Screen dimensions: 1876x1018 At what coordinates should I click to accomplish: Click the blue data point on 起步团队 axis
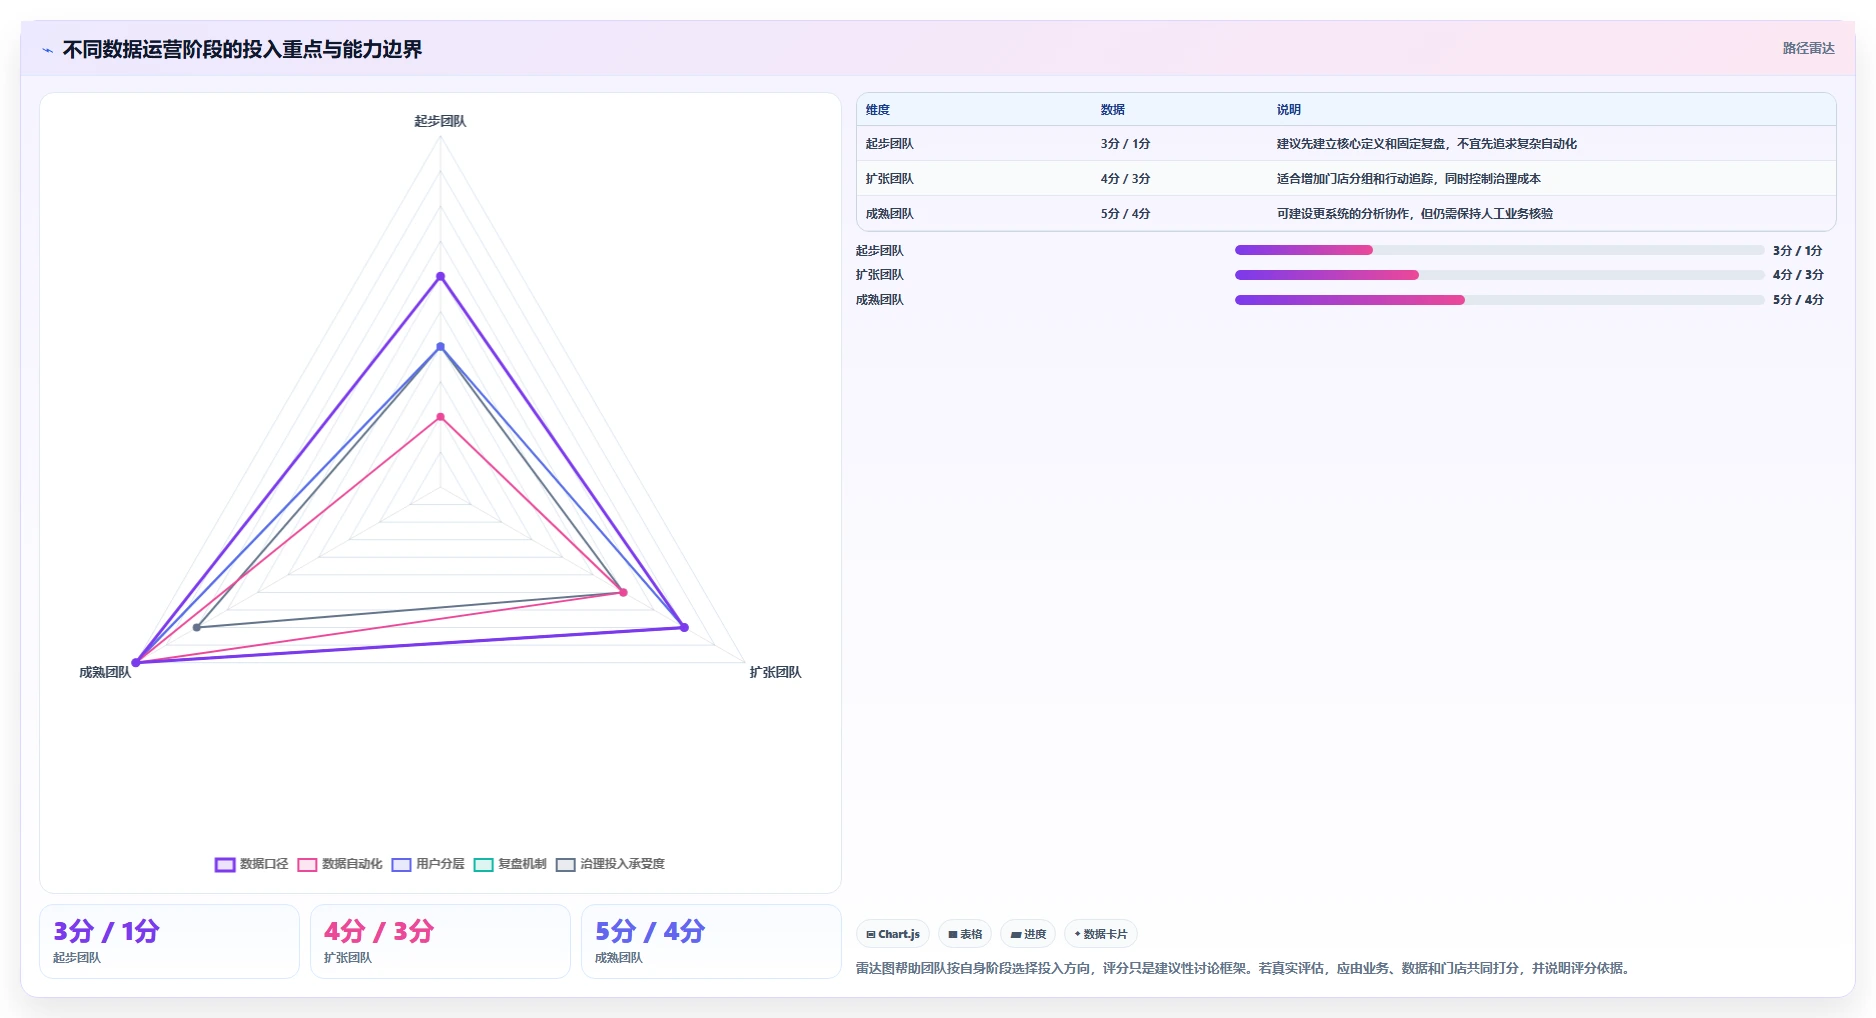[440, 347]
